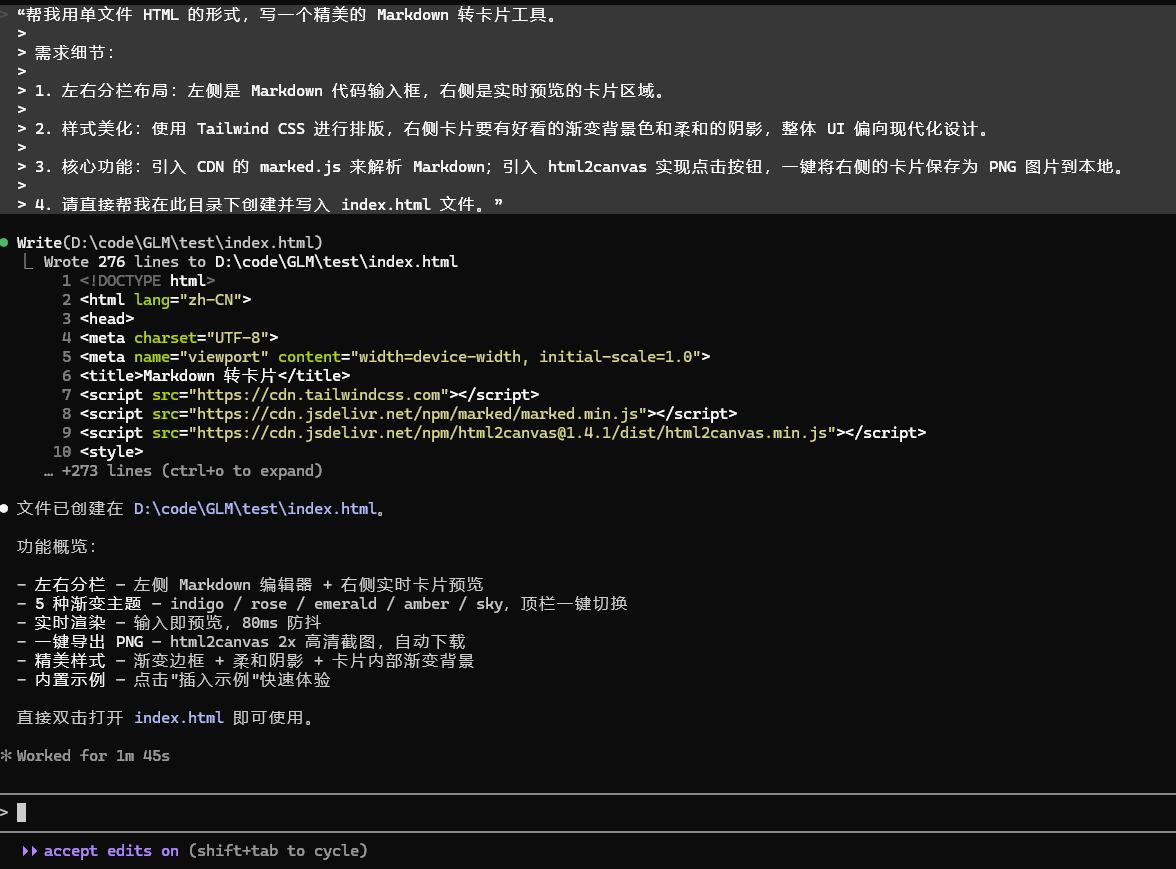Click the asterisk icon beside "Worked for 1m 45s"
Screen dimensions: 1176x869
coord(6,756)
